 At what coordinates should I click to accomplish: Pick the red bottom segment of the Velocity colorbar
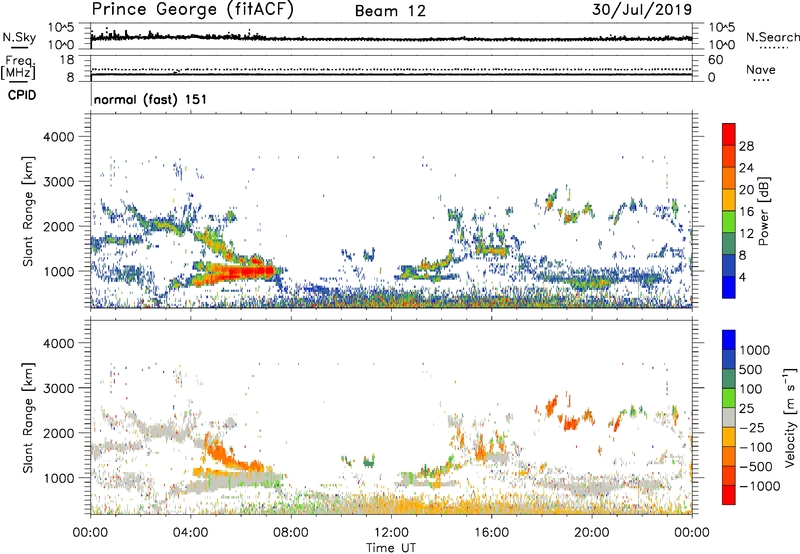point(729,495)
